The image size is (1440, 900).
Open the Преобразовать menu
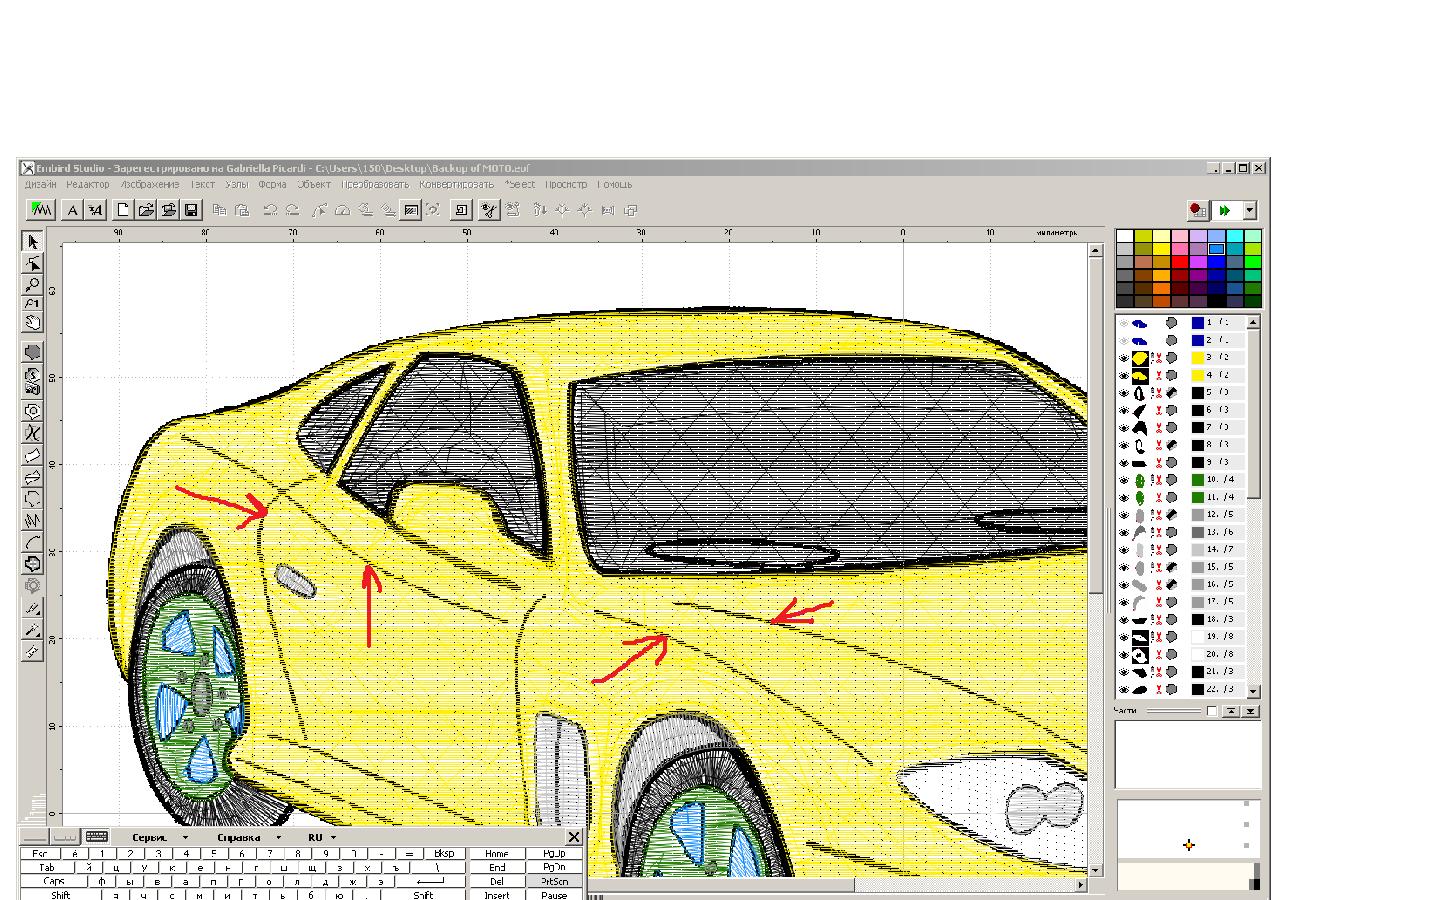pos(375,185)
